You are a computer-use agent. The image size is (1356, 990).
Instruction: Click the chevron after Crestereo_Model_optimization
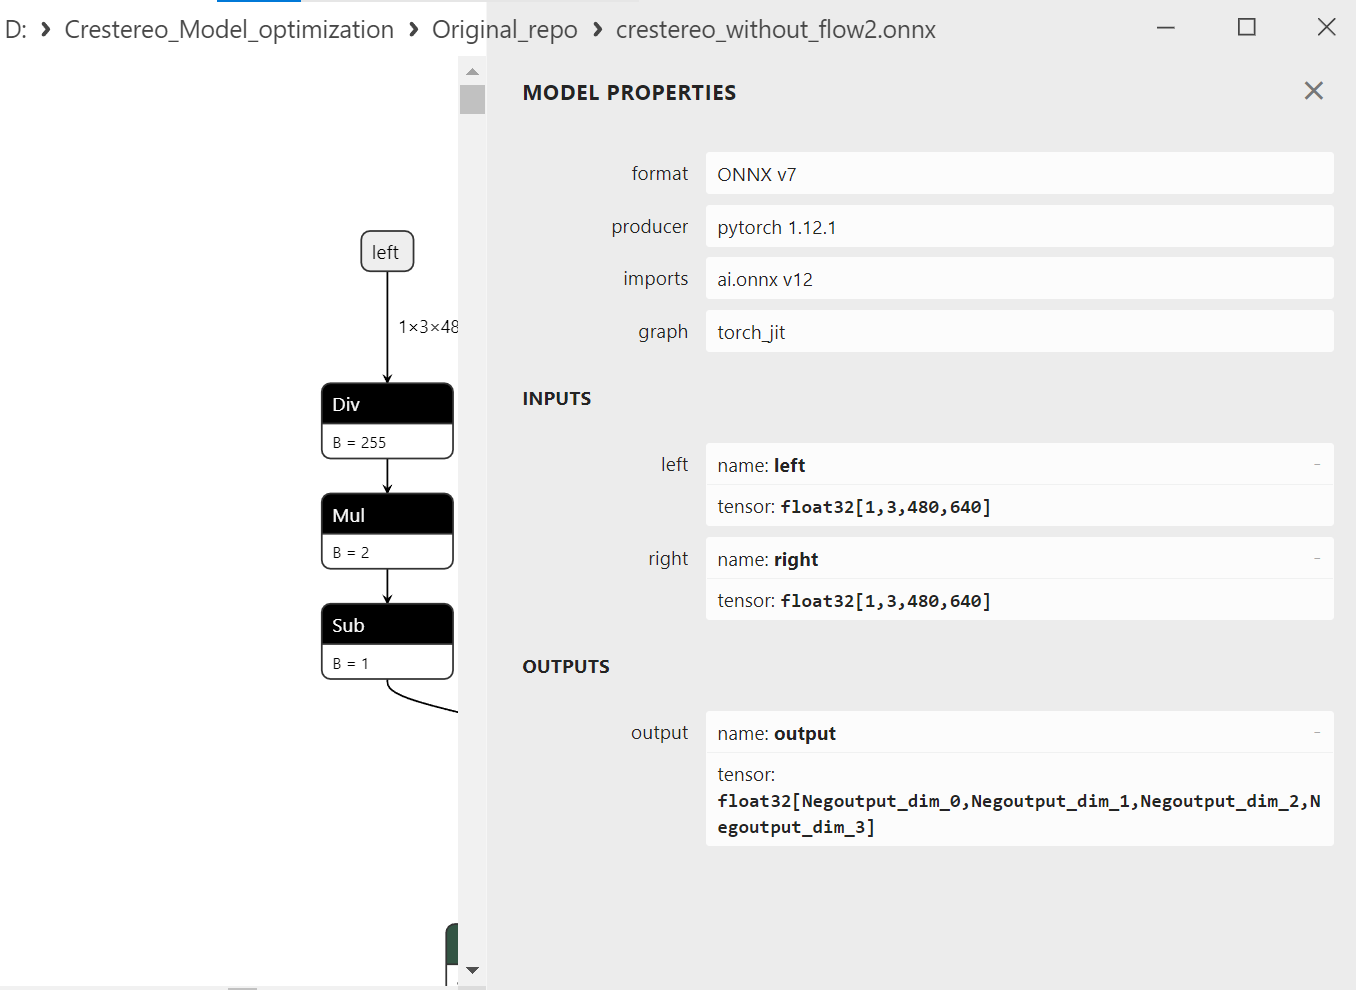point(412,29)
